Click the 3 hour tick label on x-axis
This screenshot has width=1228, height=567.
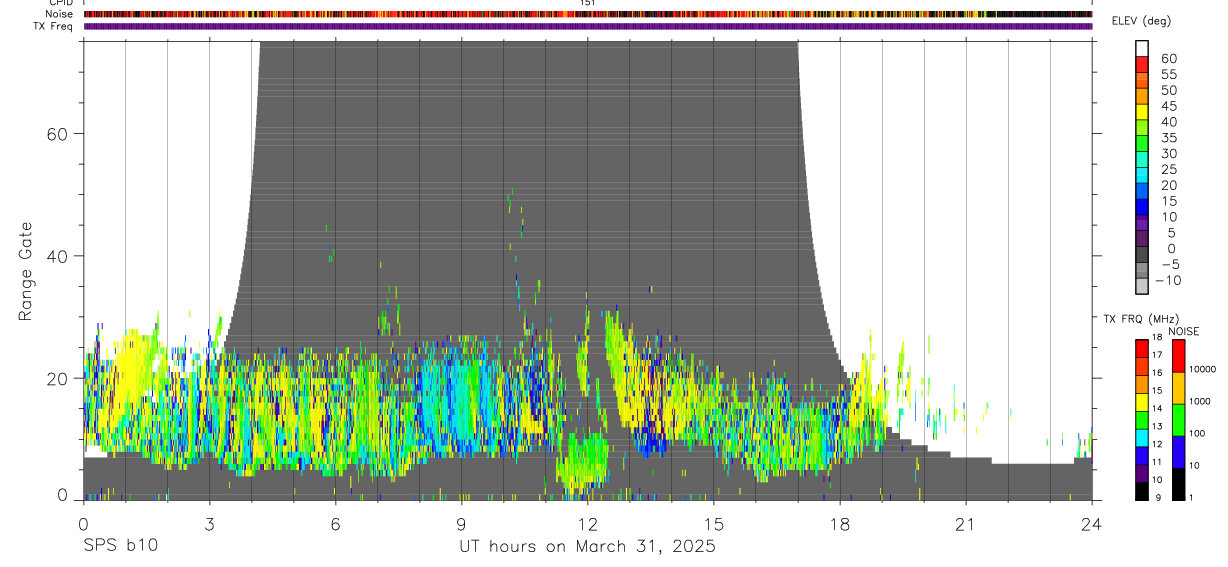pyautogui.click(x=209, y=523)
